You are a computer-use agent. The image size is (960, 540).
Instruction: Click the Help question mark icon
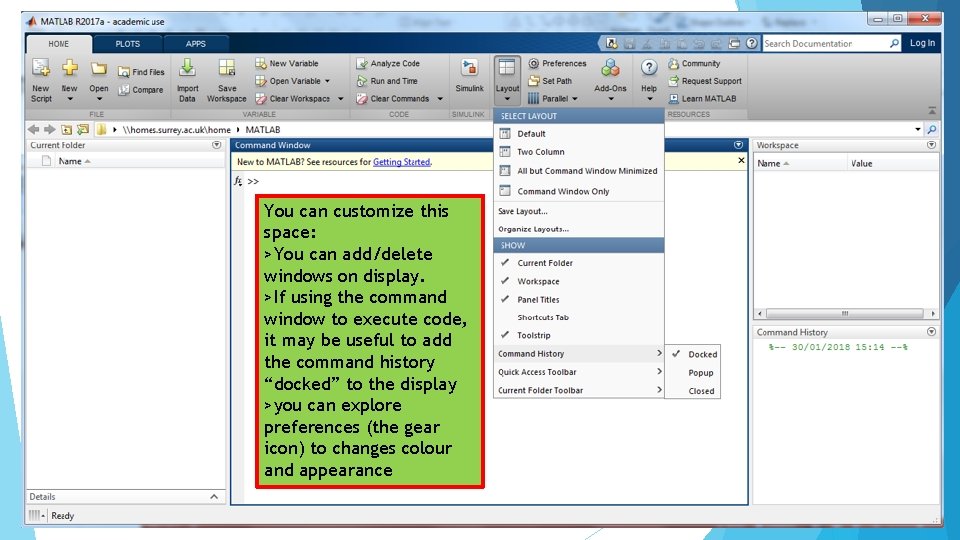click(649, 67)
